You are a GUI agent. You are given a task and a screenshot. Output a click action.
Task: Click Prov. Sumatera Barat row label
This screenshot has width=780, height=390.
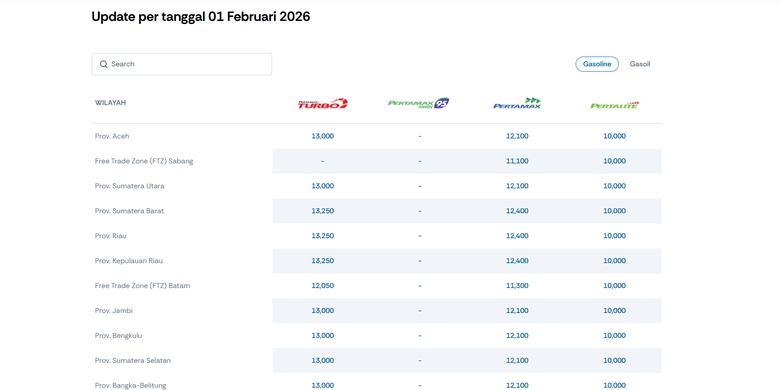tap(129, 211)
